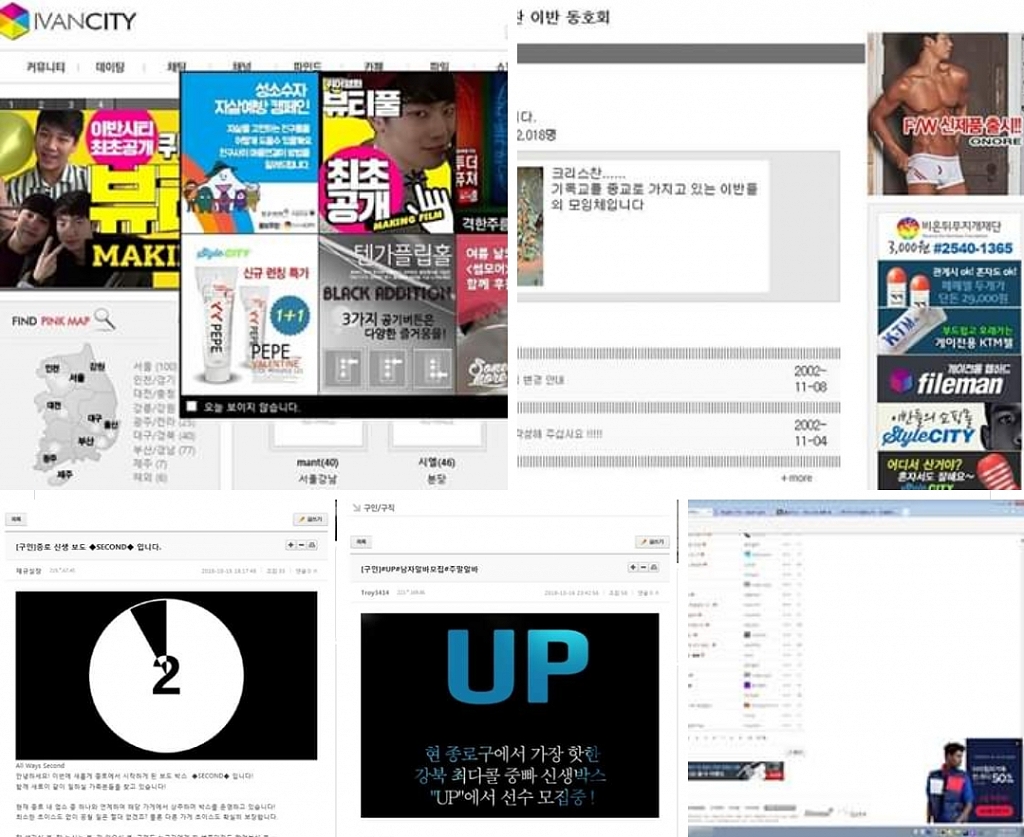Click the #UP#남자알바모집 post title
The image size is (1024, 837).
(x=419, y=569)
